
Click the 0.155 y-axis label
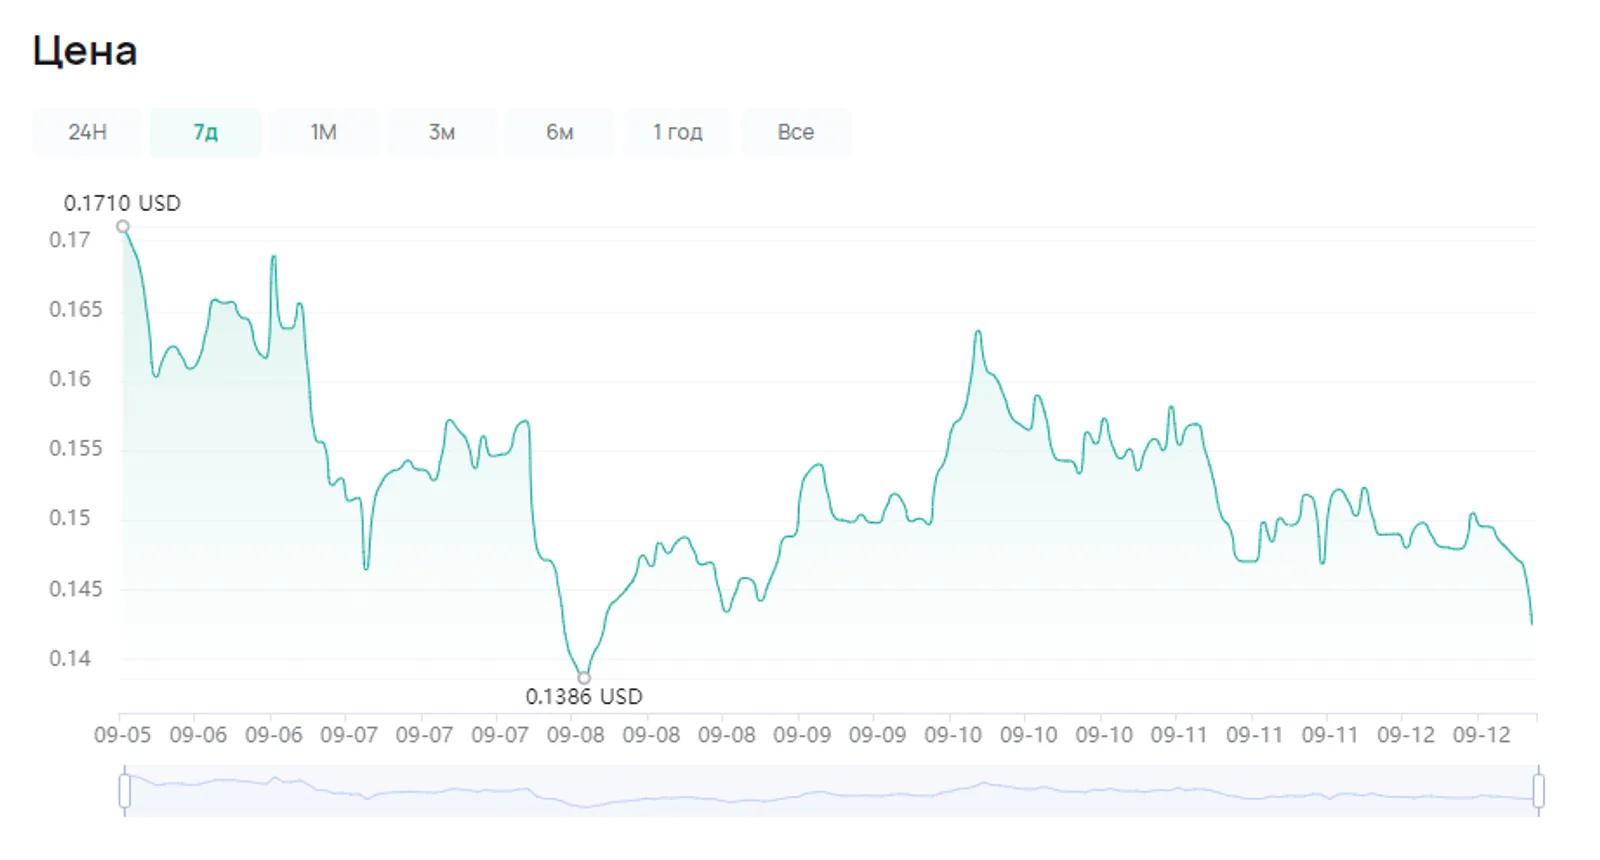point(76,448)
